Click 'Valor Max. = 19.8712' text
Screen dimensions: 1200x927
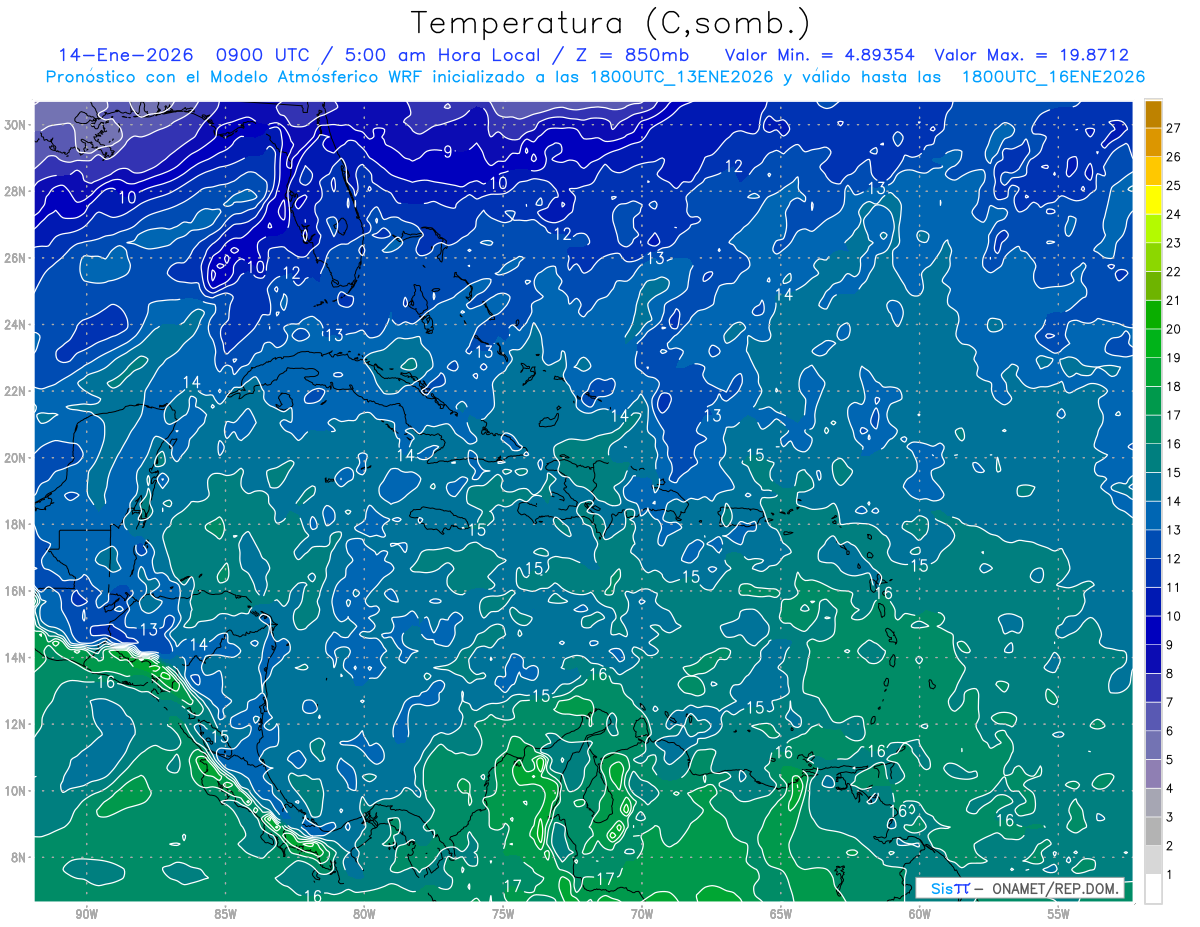point(1032,55)
